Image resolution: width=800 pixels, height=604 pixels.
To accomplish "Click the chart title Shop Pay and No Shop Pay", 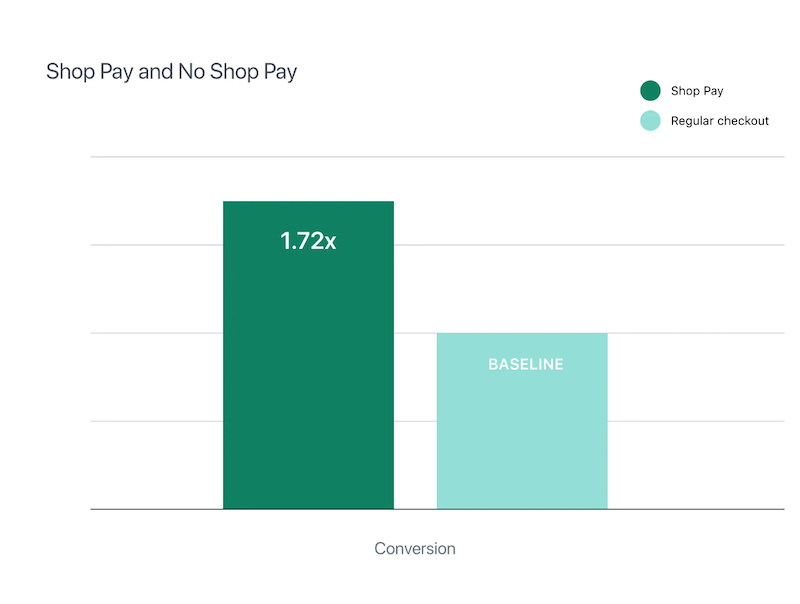I will [x=171, y=72].
